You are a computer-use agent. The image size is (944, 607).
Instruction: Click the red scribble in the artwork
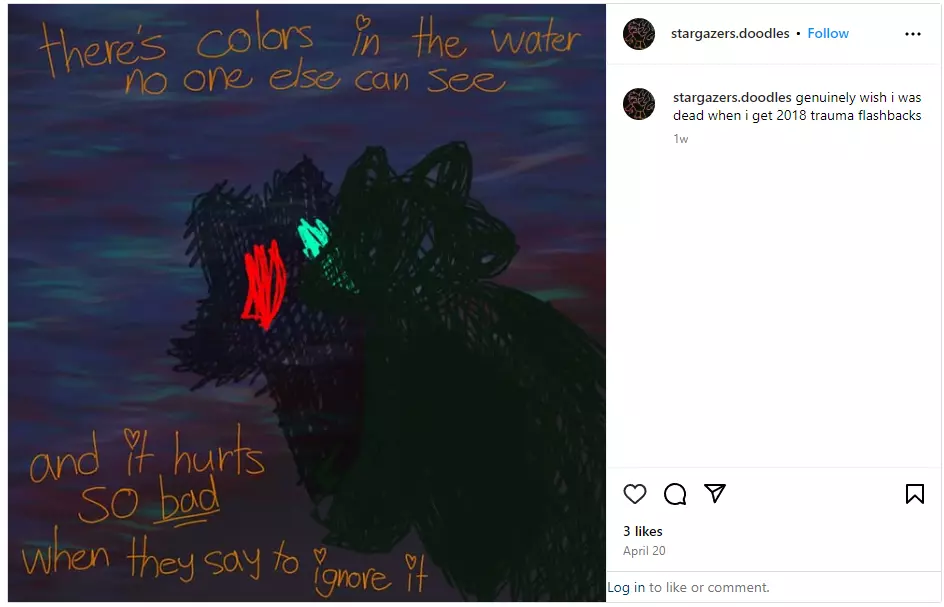265,284
